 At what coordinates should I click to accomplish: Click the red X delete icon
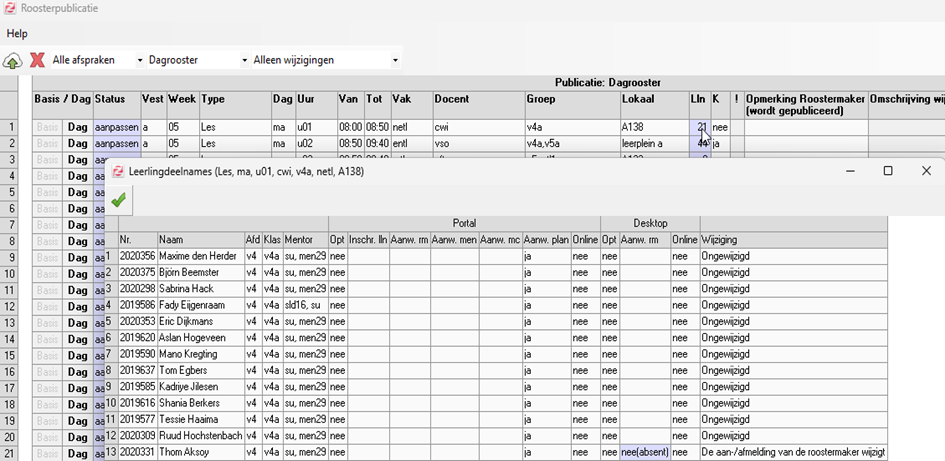click(x=37, y=60)
